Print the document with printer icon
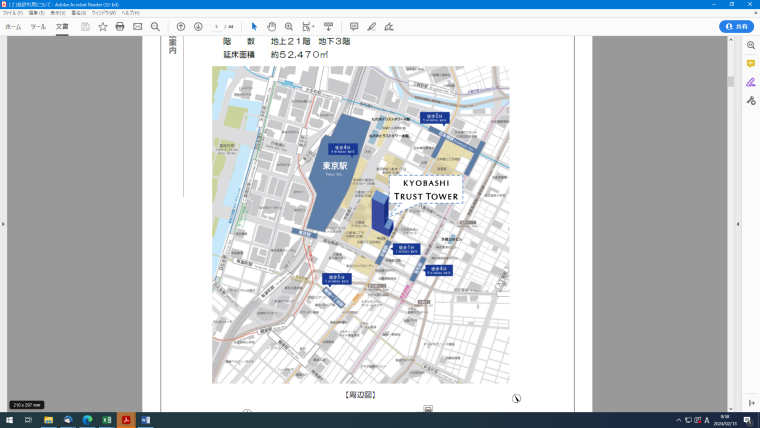This screenshot has height=428, width=760. tap(120, 27)
